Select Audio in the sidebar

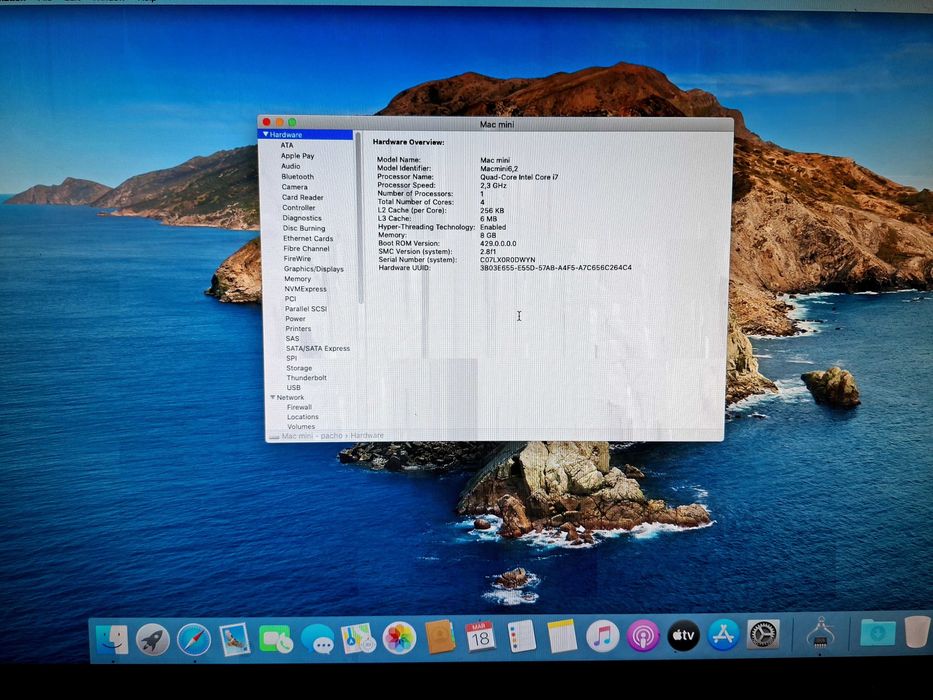pyautogui.click(x=290, y=166)
